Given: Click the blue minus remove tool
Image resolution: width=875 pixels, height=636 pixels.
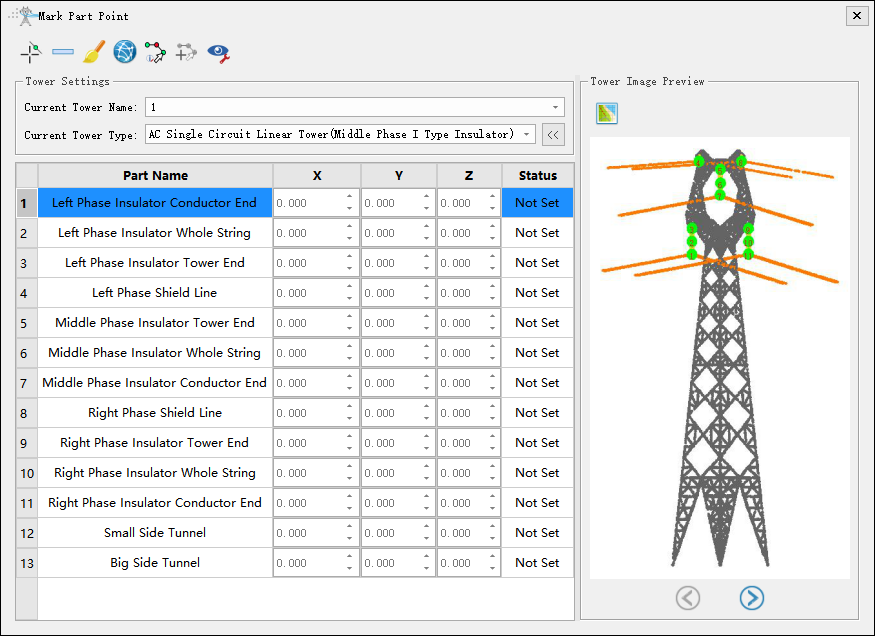Looking at the screenshot, I should pos(62,52).
